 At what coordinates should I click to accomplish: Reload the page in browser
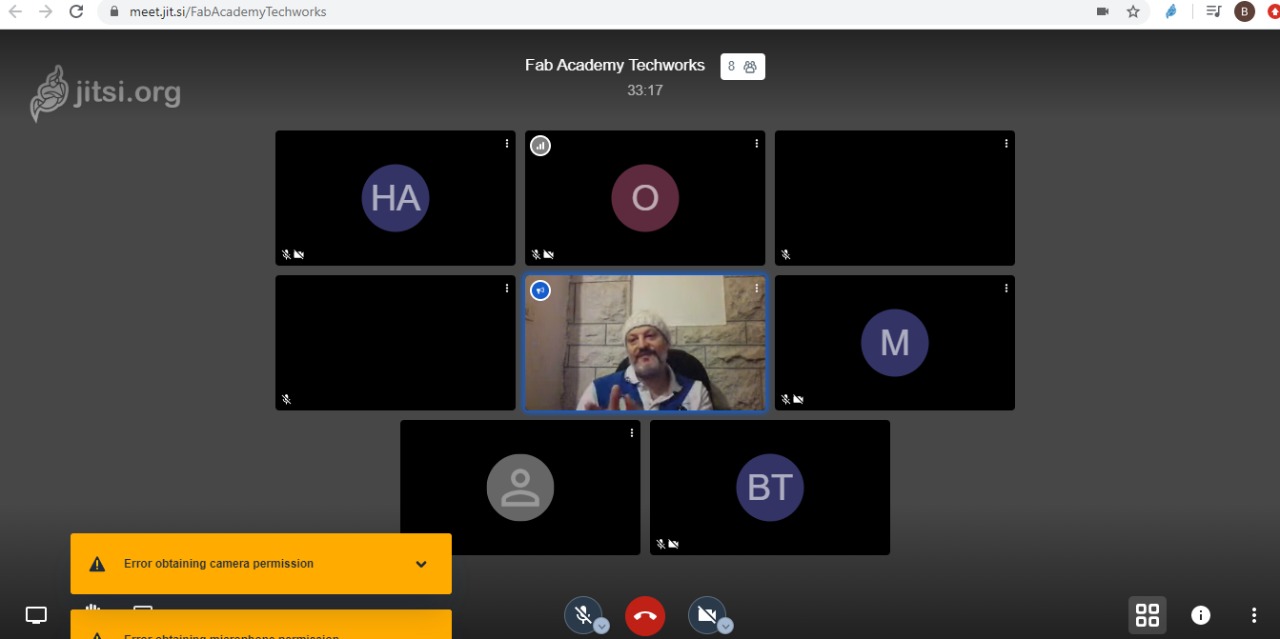[x=76, y=12]
